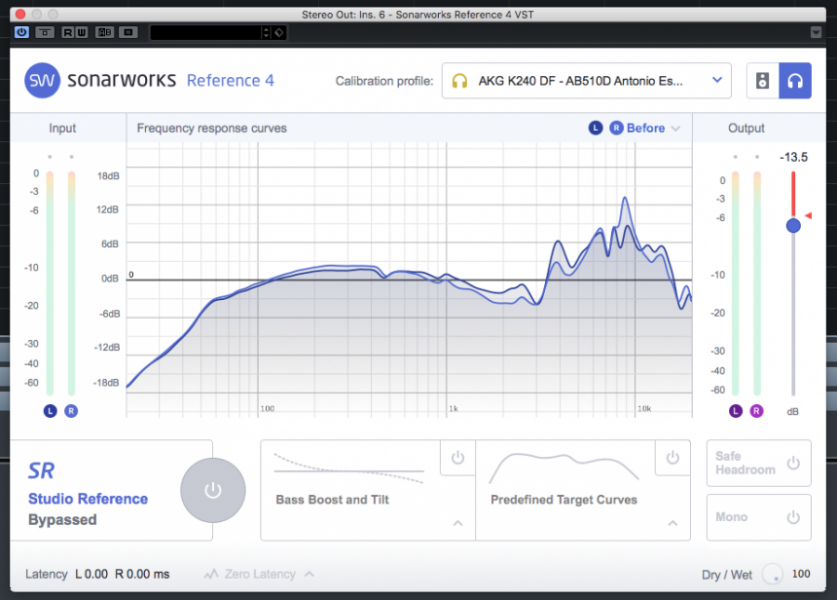Click the output R channel badge
837x600 pixels.
click(x=756, y=410)
